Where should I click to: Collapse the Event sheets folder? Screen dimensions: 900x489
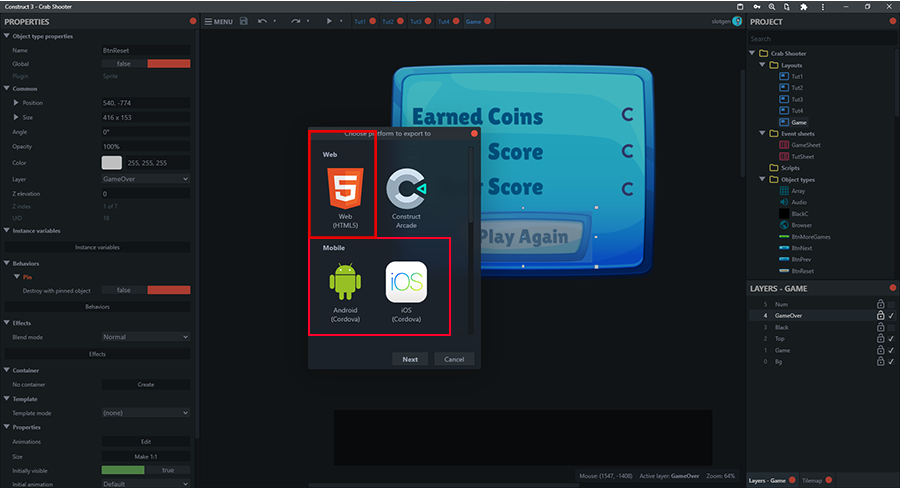pyautogui.click(x=762, y=133)
